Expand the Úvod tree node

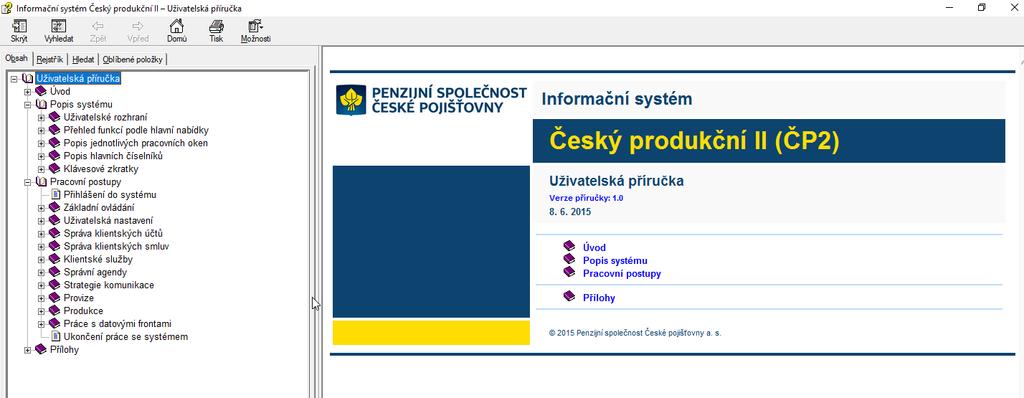[x=27, y=92]
